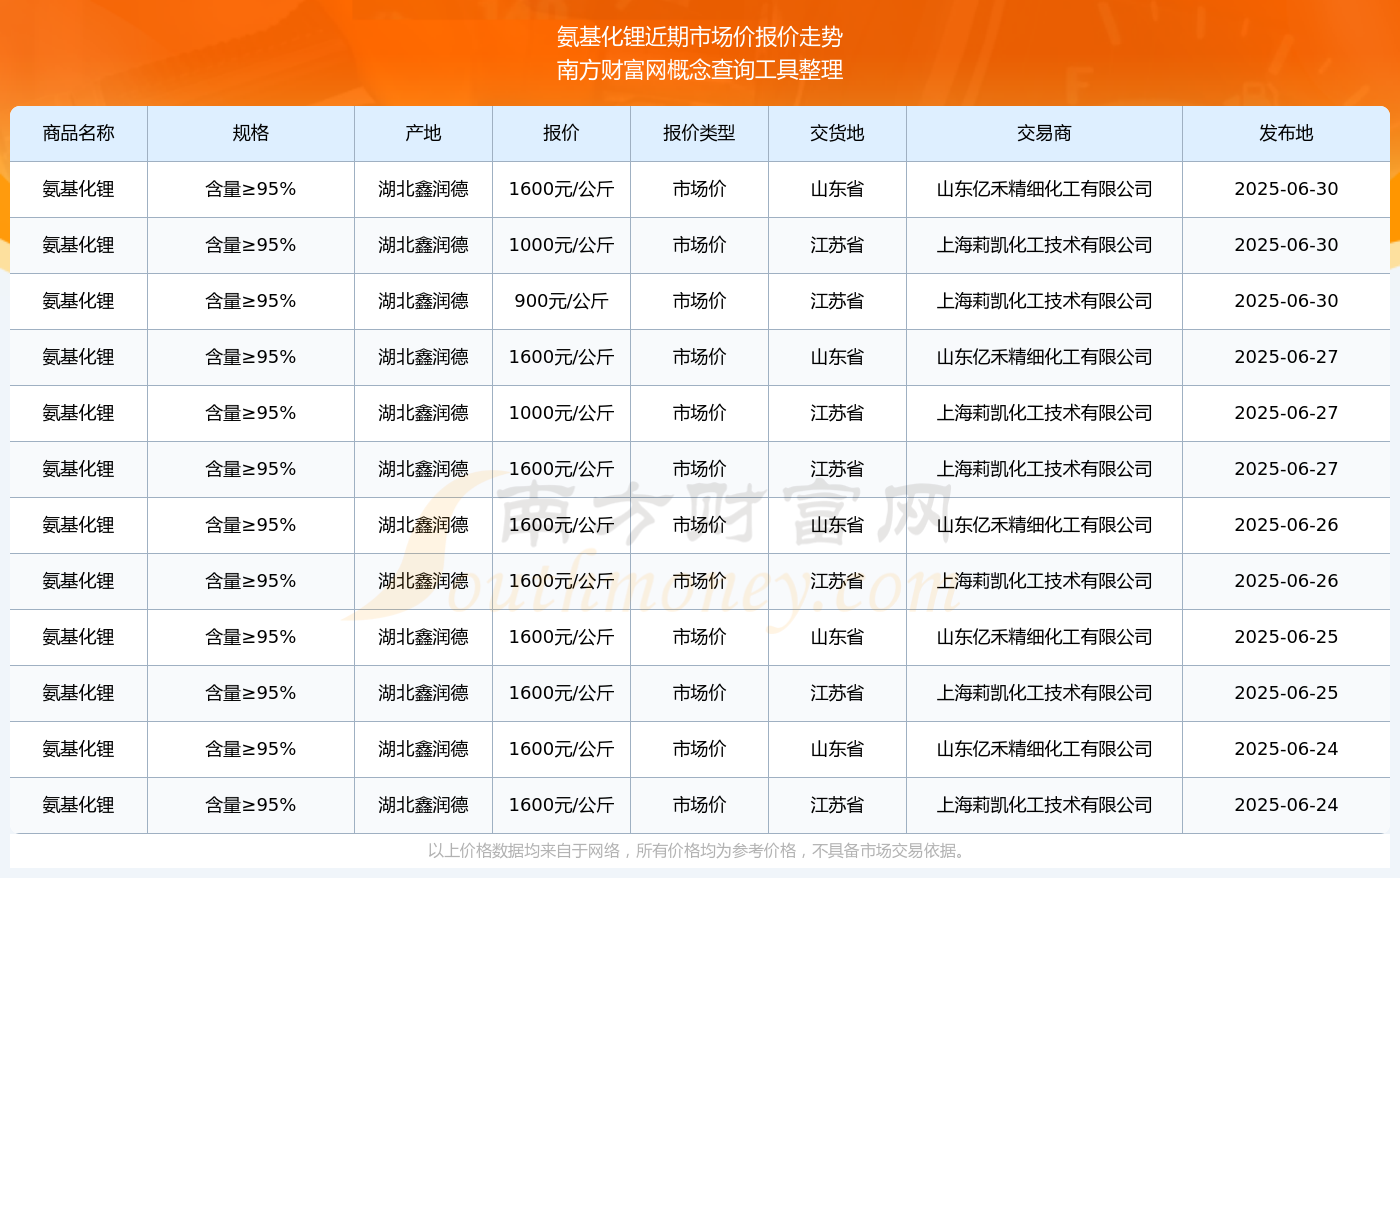1400x1205 pixels.
Task: Select 1600元/公斤 in the 2025-06-25 江苏省 row
Action: coord(561,693)
